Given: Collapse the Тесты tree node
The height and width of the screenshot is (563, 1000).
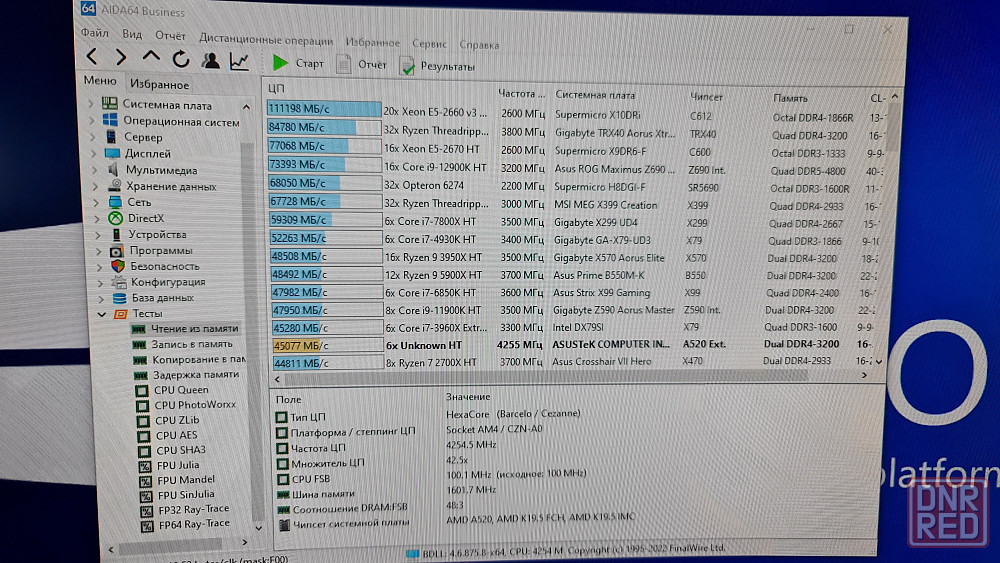Looking at the screenshot, I should 101,313.
